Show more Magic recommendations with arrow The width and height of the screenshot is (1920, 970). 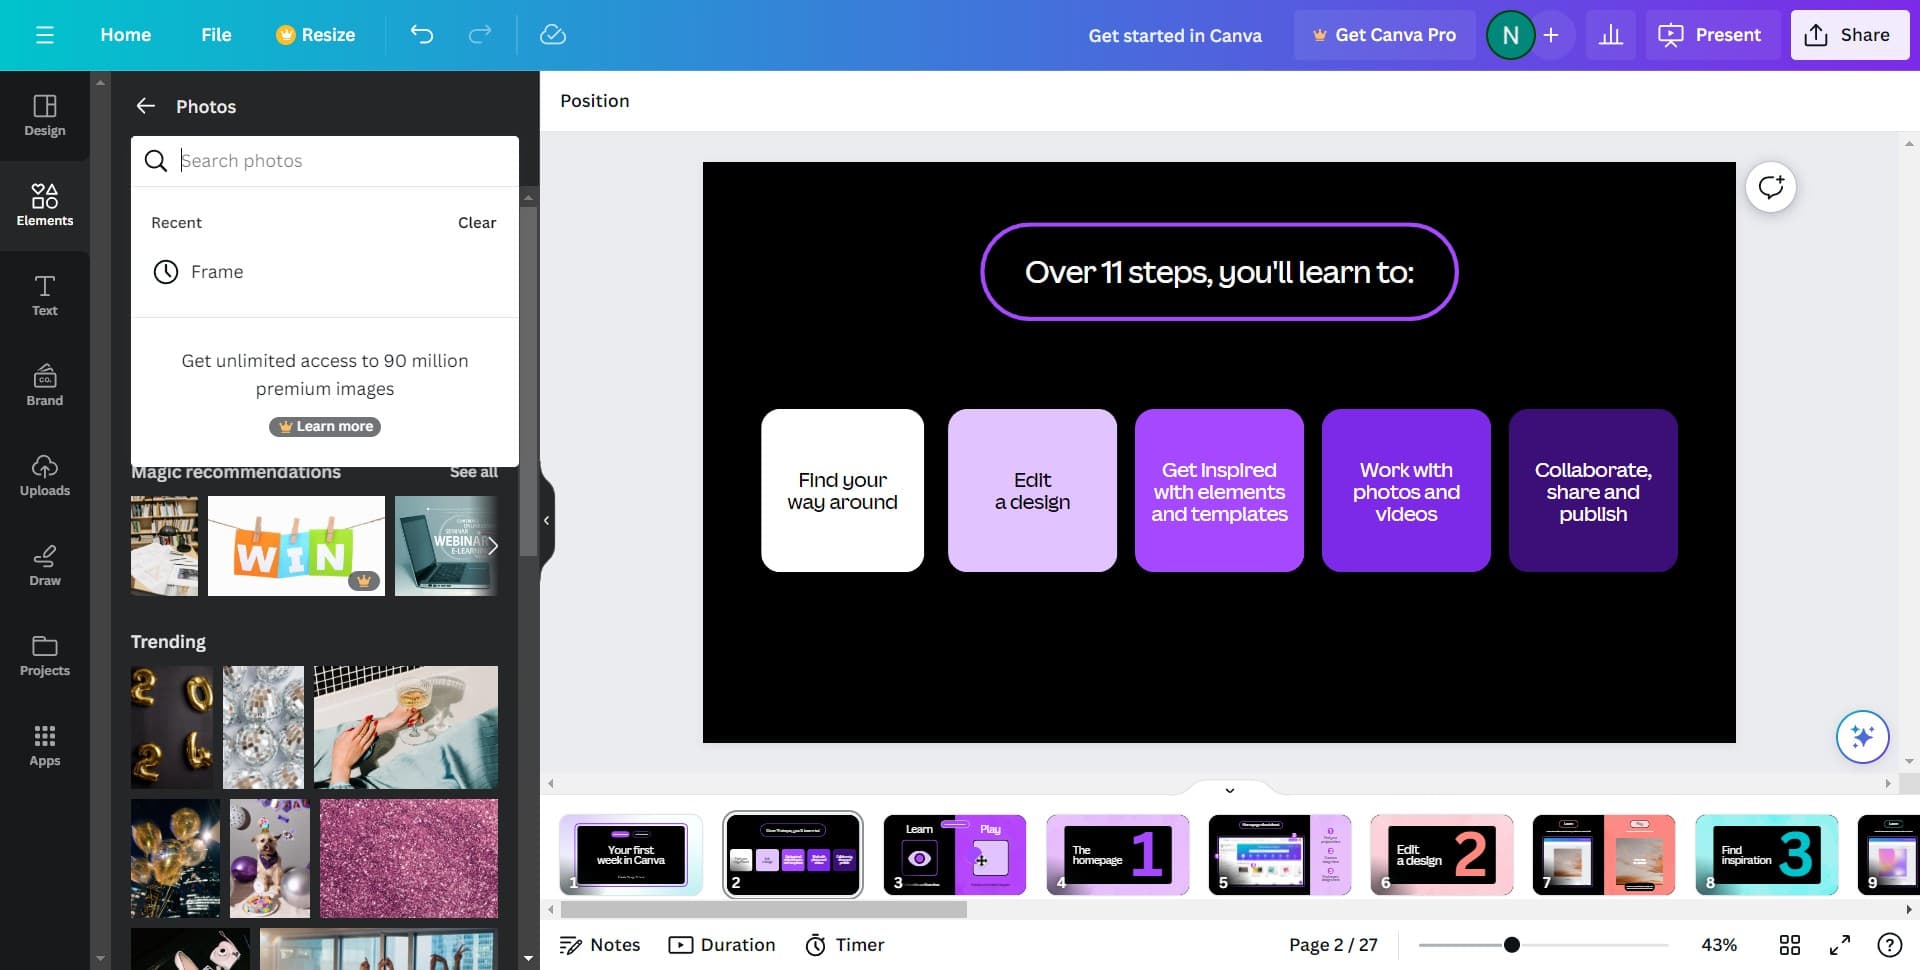pyautogui.click(x=492, y=546)
